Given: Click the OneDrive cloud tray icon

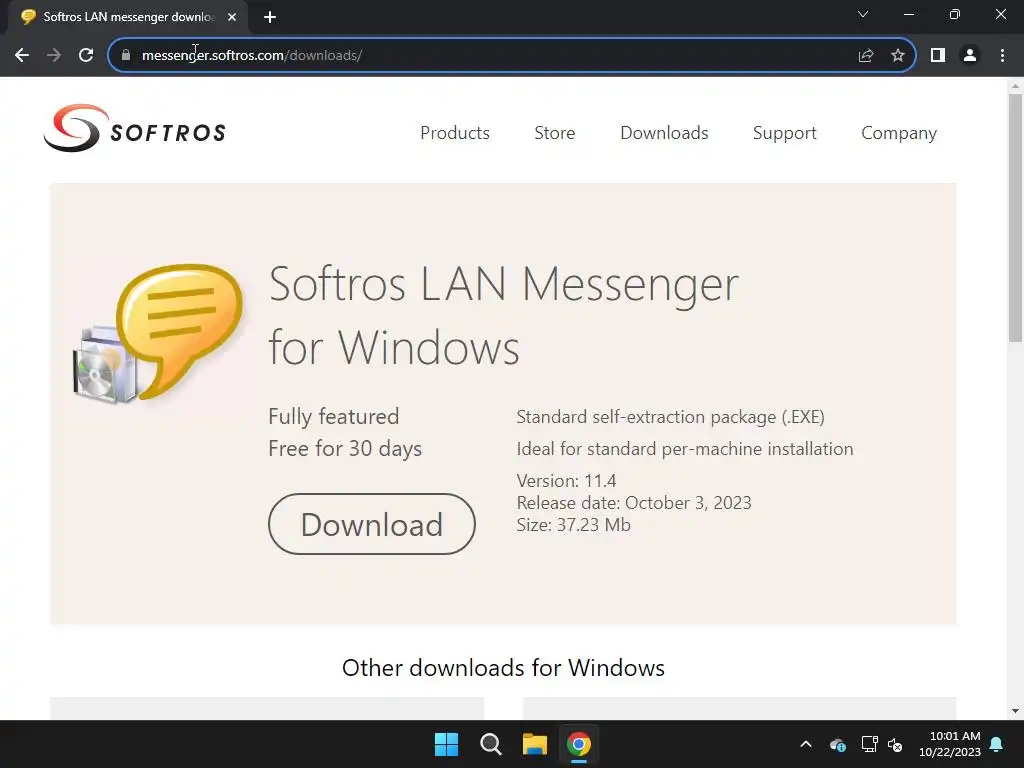Looking at the screenshot, I should click(x=837, y=744).
